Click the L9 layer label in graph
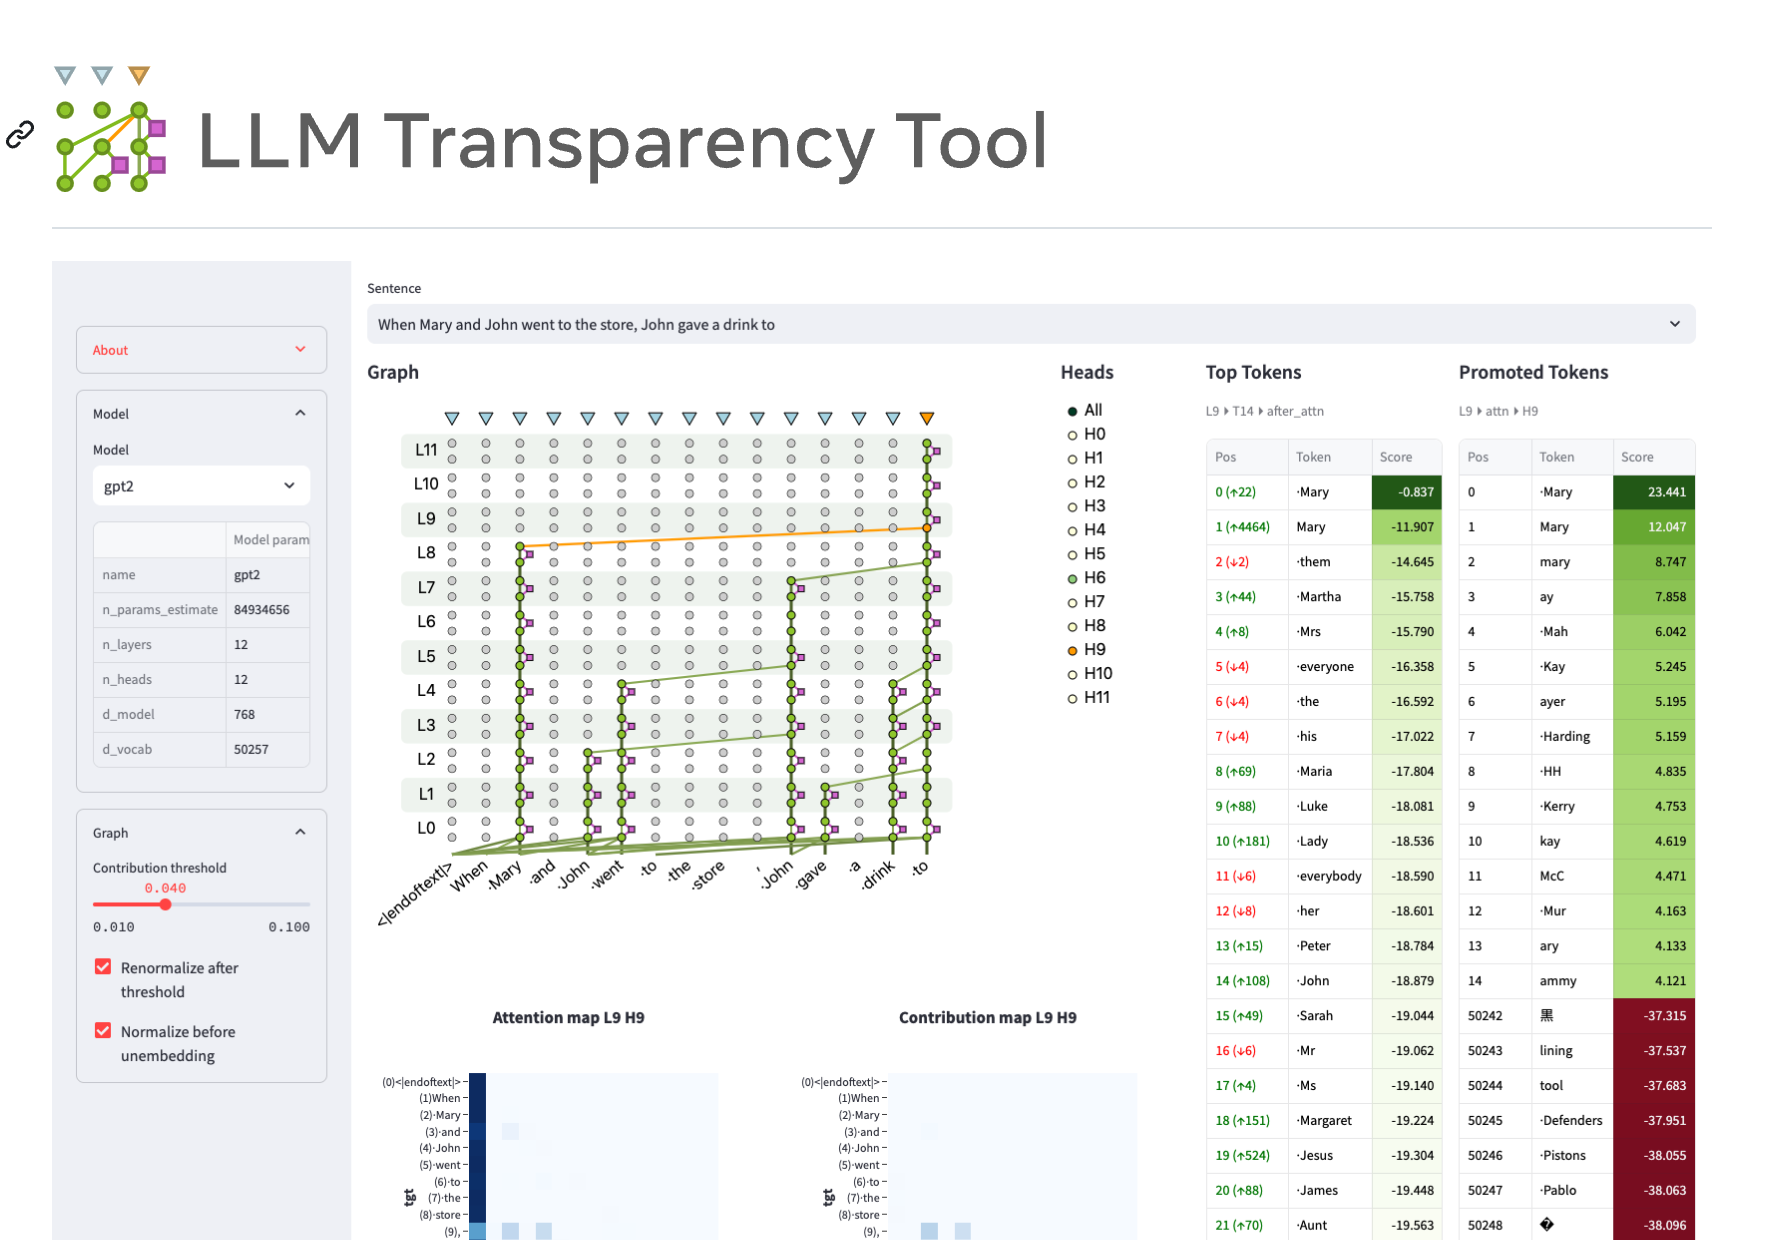 pos(426,519)
